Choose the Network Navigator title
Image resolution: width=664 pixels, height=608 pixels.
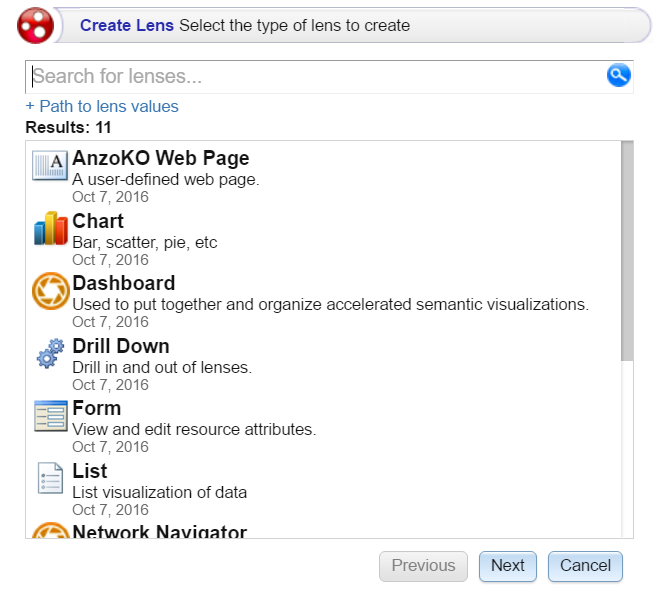click(159, 531)
